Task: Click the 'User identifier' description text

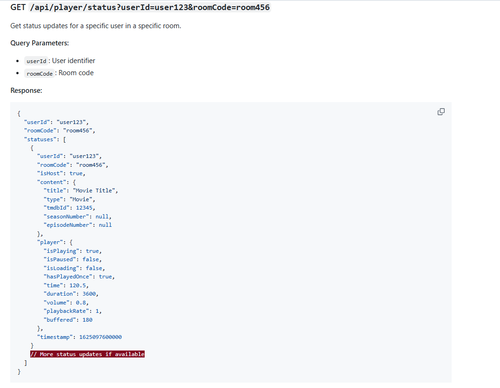Action: pyautogui.click(x=73, y=61)
